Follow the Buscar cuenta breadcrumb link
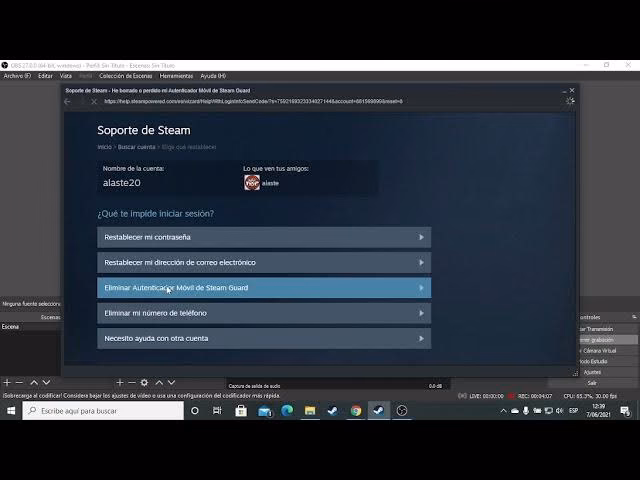Image resolution: width=640 pixels, height=480 pixels. click(136, 147)
